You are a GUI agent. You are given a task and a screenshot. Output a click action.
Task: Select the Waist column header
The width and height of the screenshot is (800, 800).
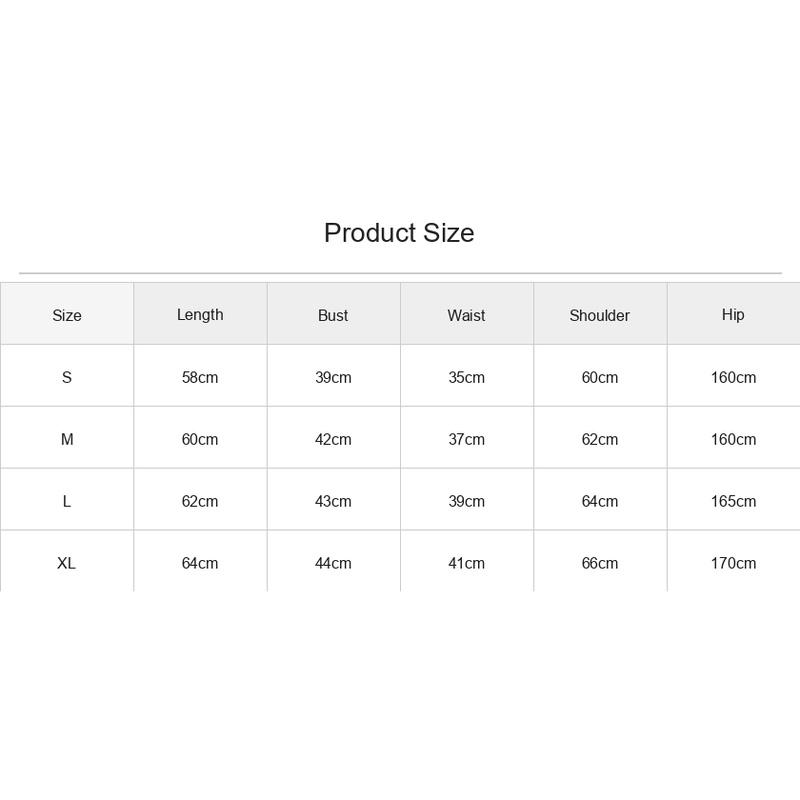point(466,315)
